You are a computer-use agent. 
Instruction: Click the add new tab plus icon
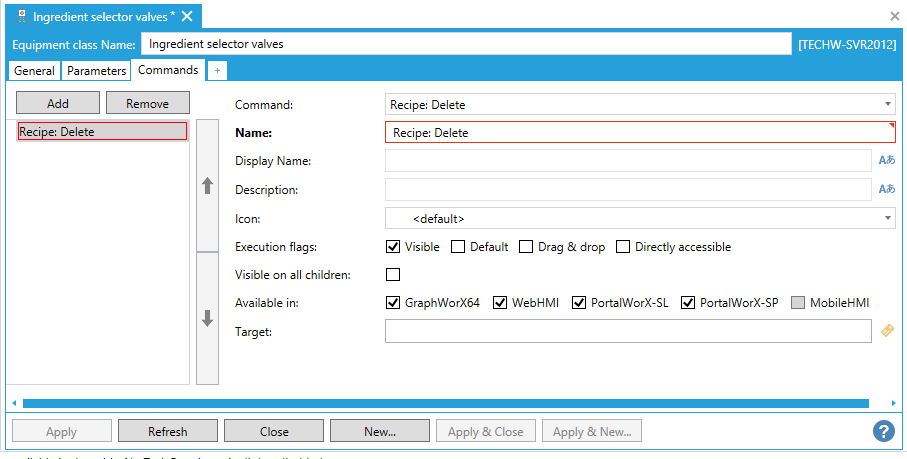coord(217,71)
